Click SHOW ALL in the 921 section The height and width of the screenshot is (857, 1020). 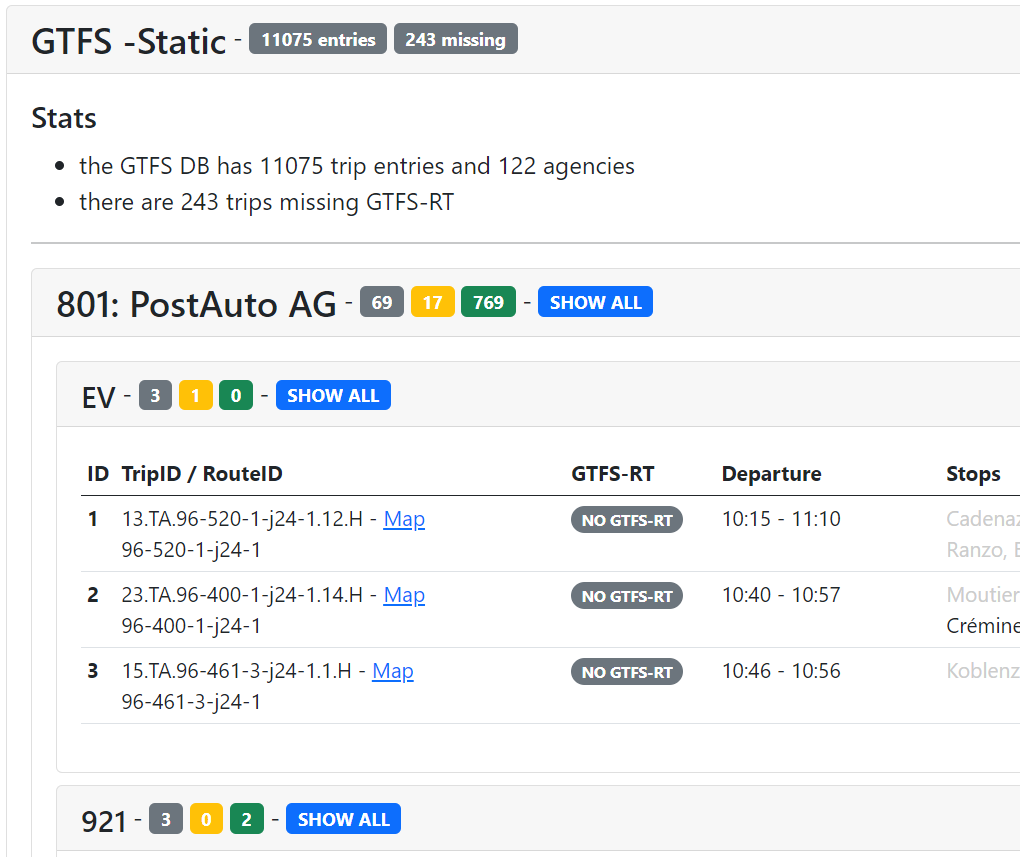[x=343, y=819]
